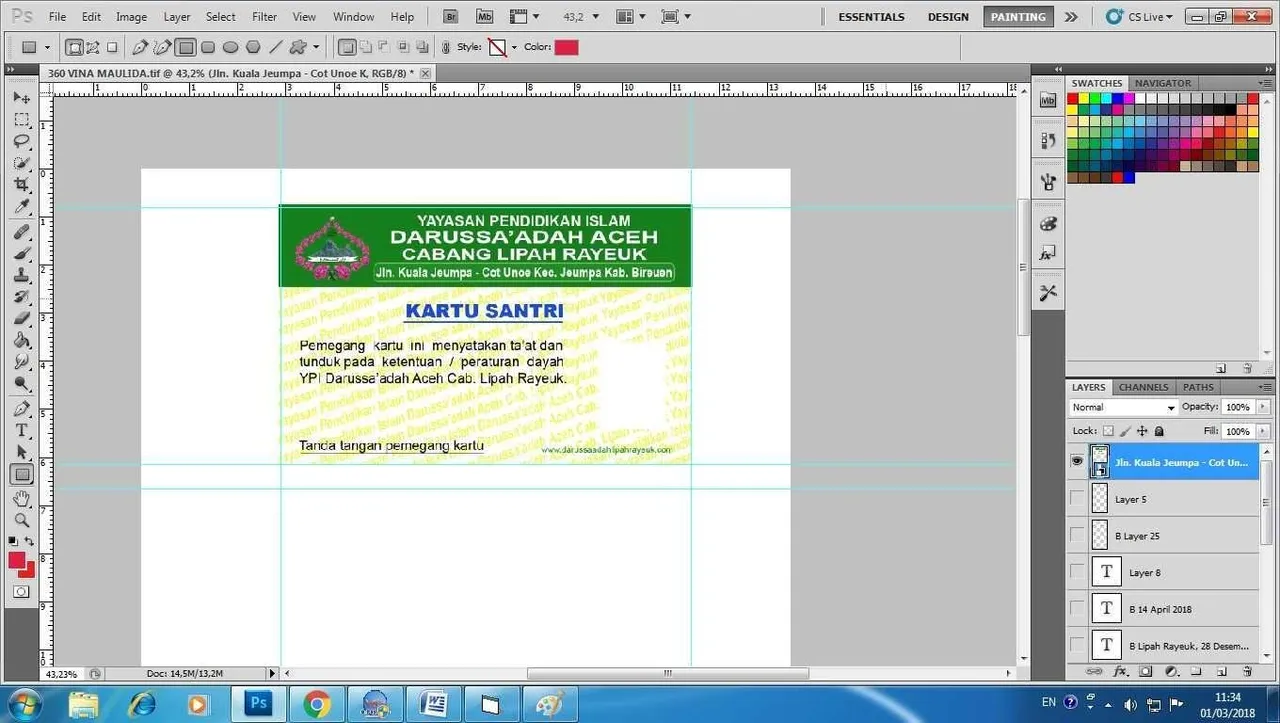1280x723 pixels.
Task: Open the File menu
Action: (x=57, y=17)
